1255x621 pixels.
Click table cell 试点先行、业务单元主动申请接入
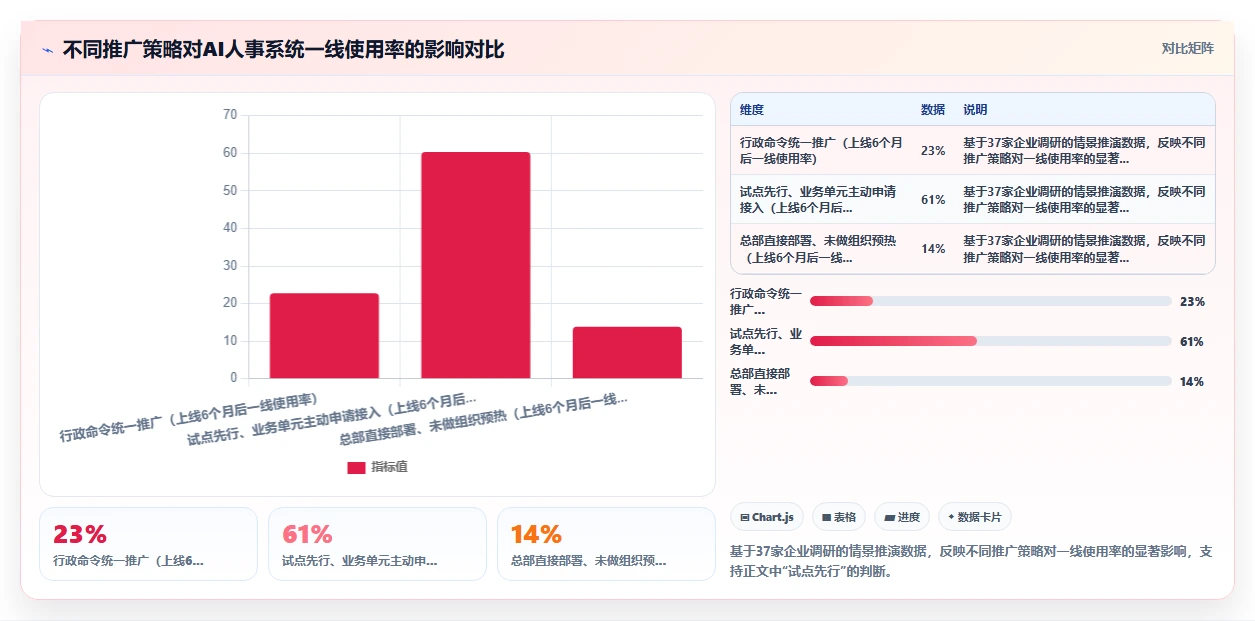coord(819,199)
